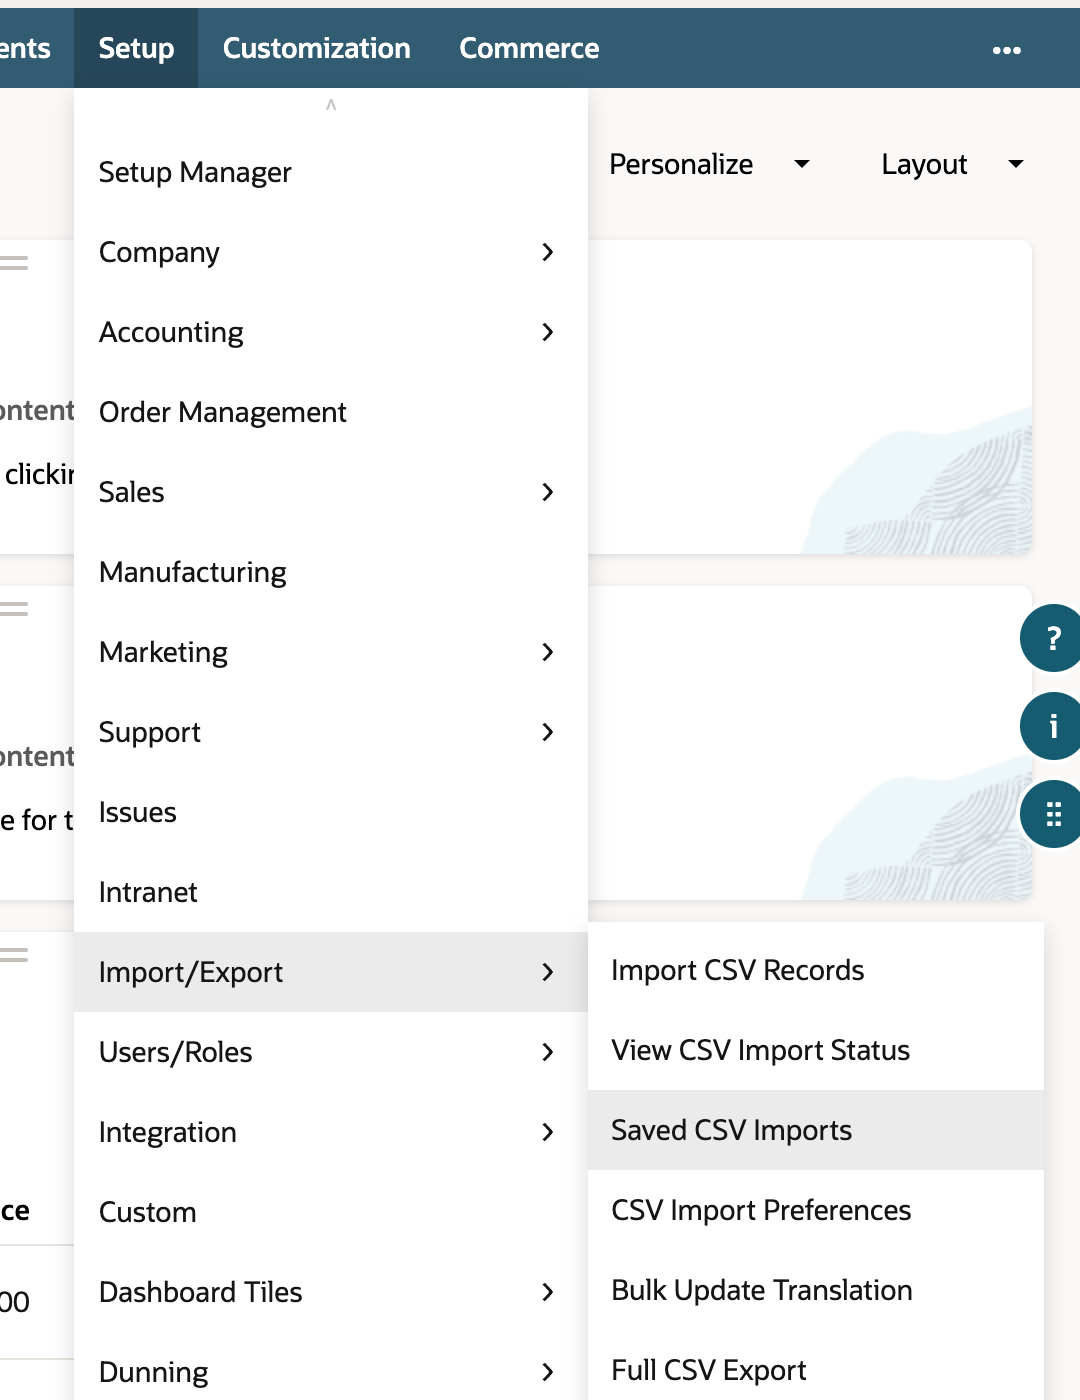
Task: Click the Accounting menu label
Action: pos(171,333)
